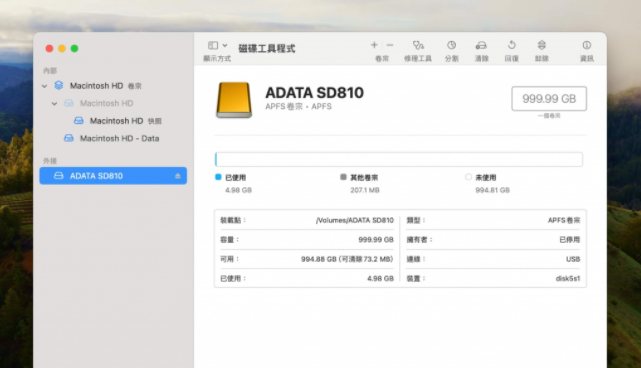Select ADATA SD810 in the sidebar
The width and height of the screenshot is (641, 368).
[x=113, y=176]
